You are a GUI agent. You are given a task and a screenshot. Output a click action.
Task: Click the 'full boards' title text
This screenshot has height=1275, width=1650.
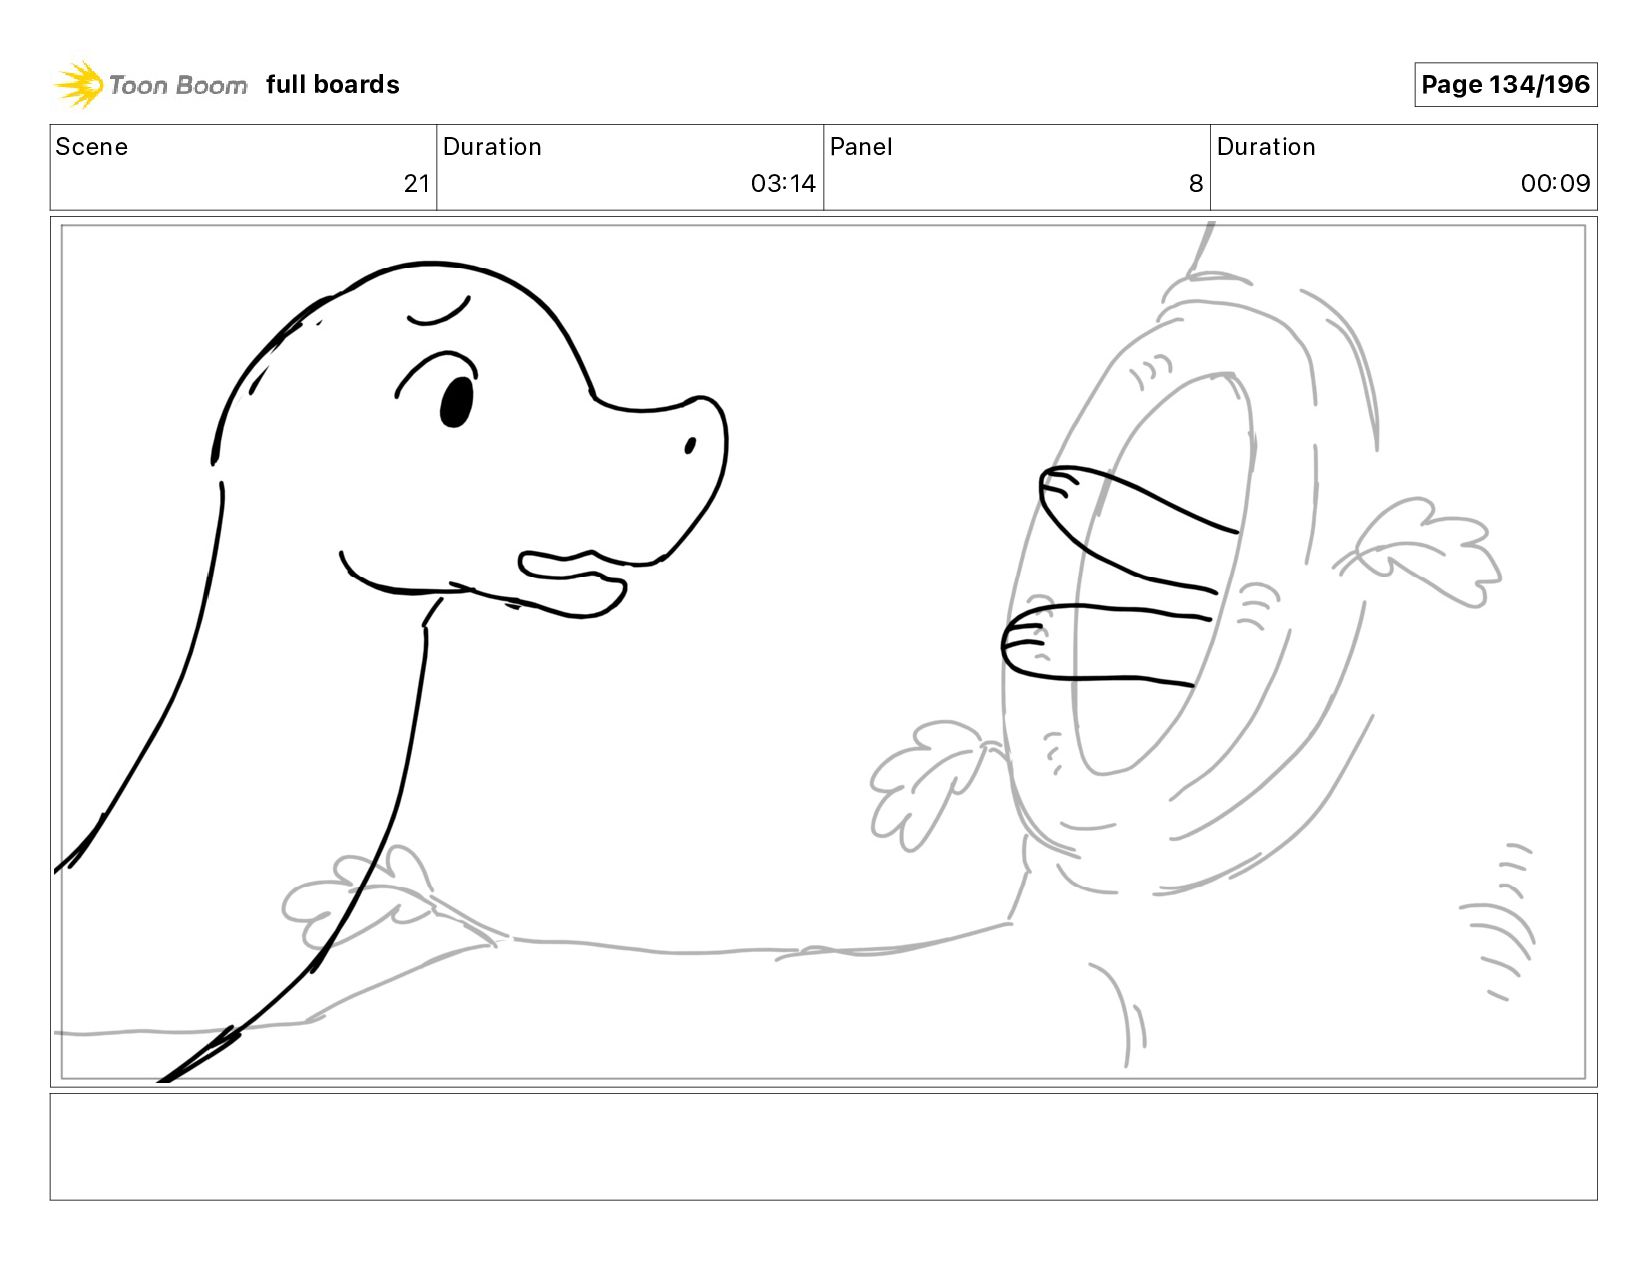(x=333, y=85)
